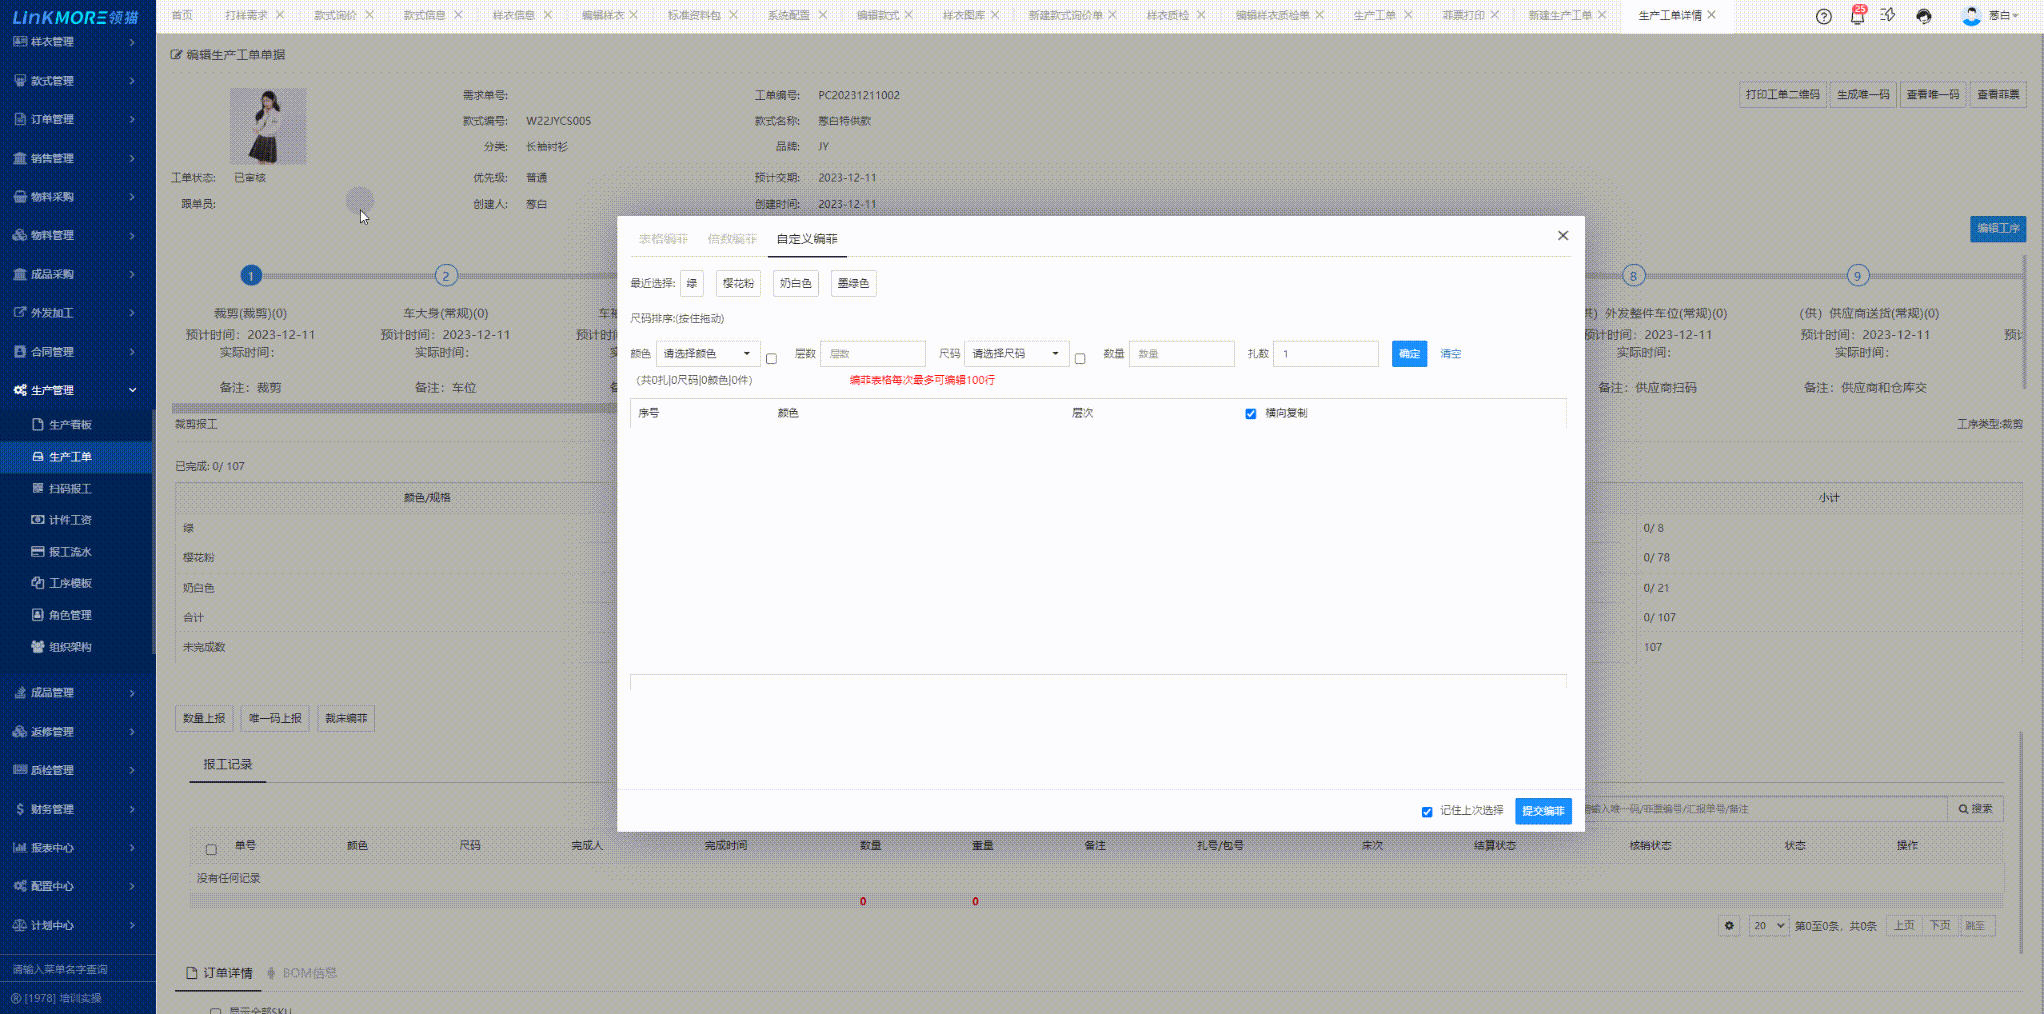Image resolution: width=2044 pixels, height=1014 pixels.
Task: Click the gear settings icon near pagination
Action: click(x=1729, y=926)
